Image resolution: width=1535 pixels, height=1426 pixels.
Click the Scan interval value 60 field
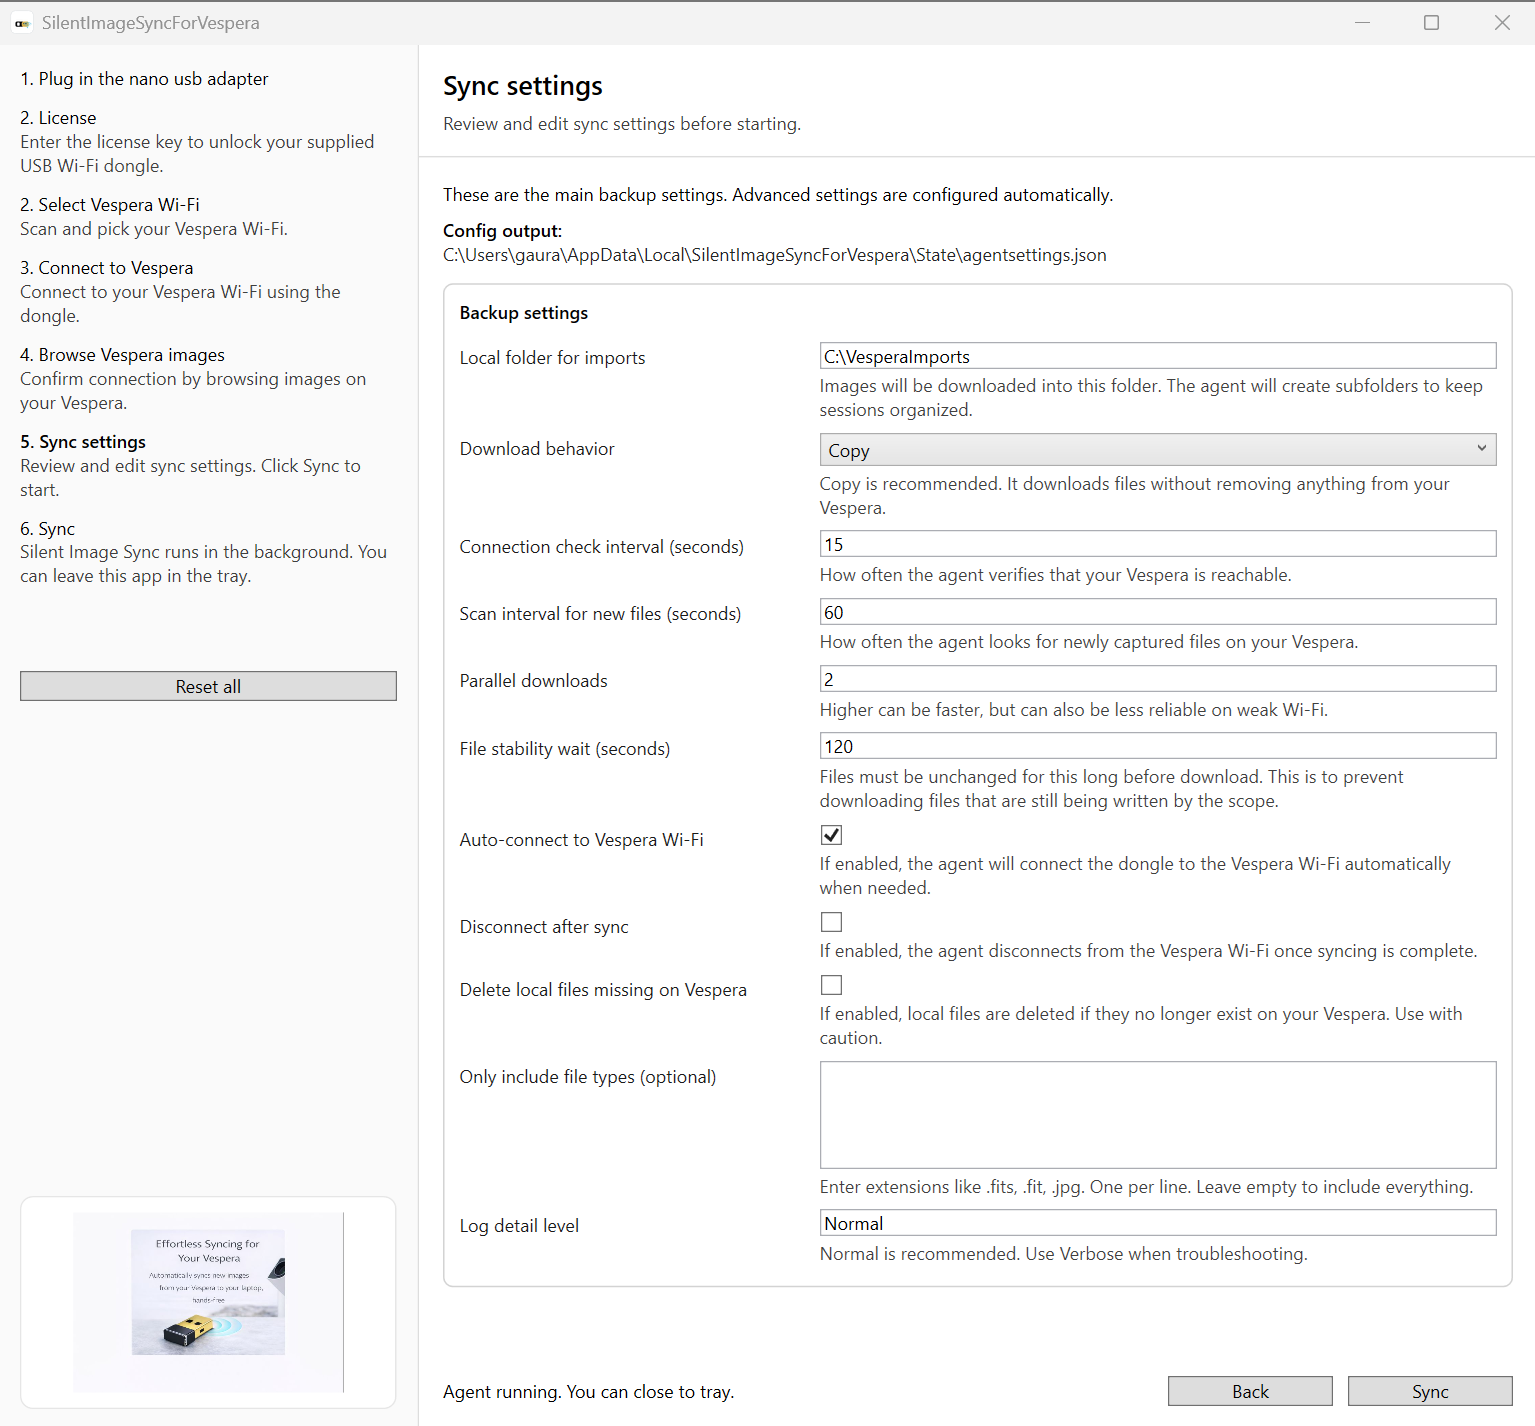pyautogui.click(x=1158, y=612)
